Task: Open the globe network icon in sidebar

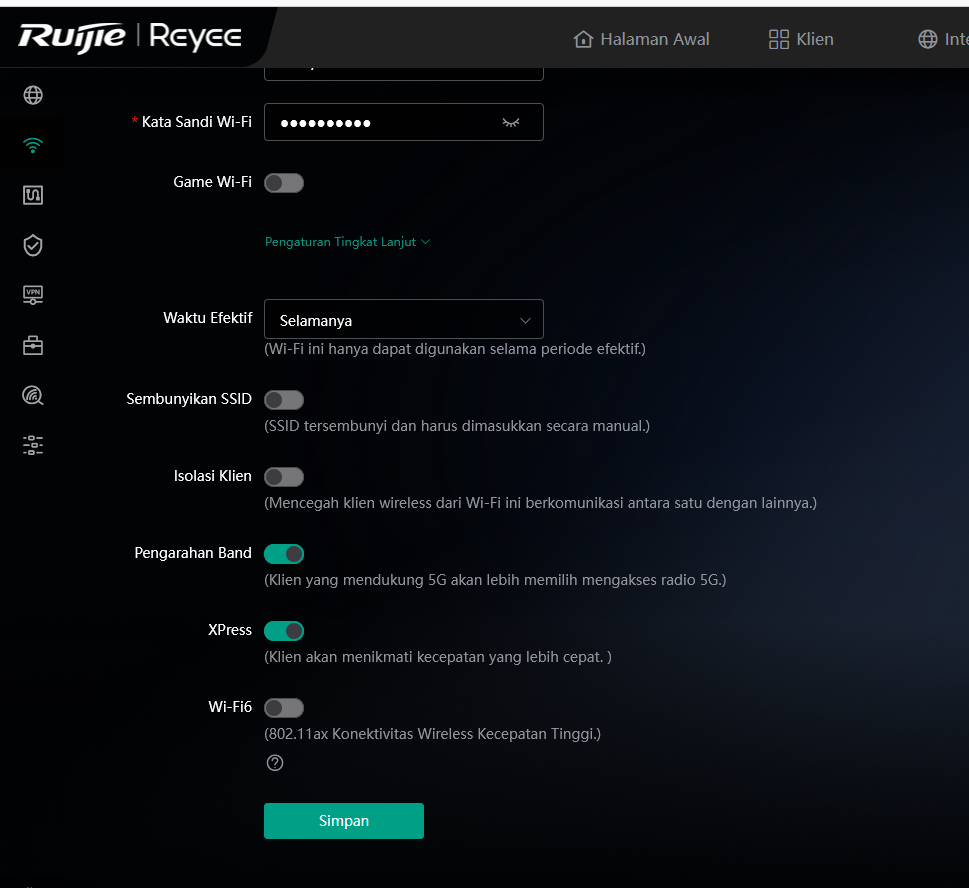Action: (x=33, y=95)
